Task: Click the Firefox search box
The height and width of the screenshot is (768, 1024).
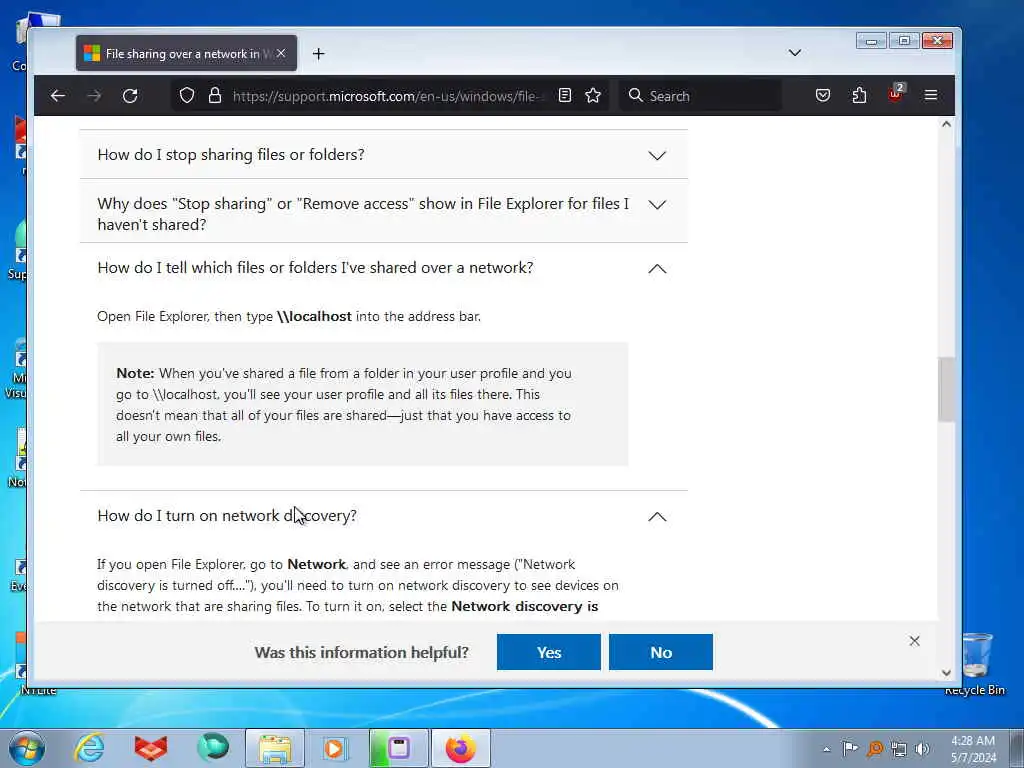Action: pos(701,96)
